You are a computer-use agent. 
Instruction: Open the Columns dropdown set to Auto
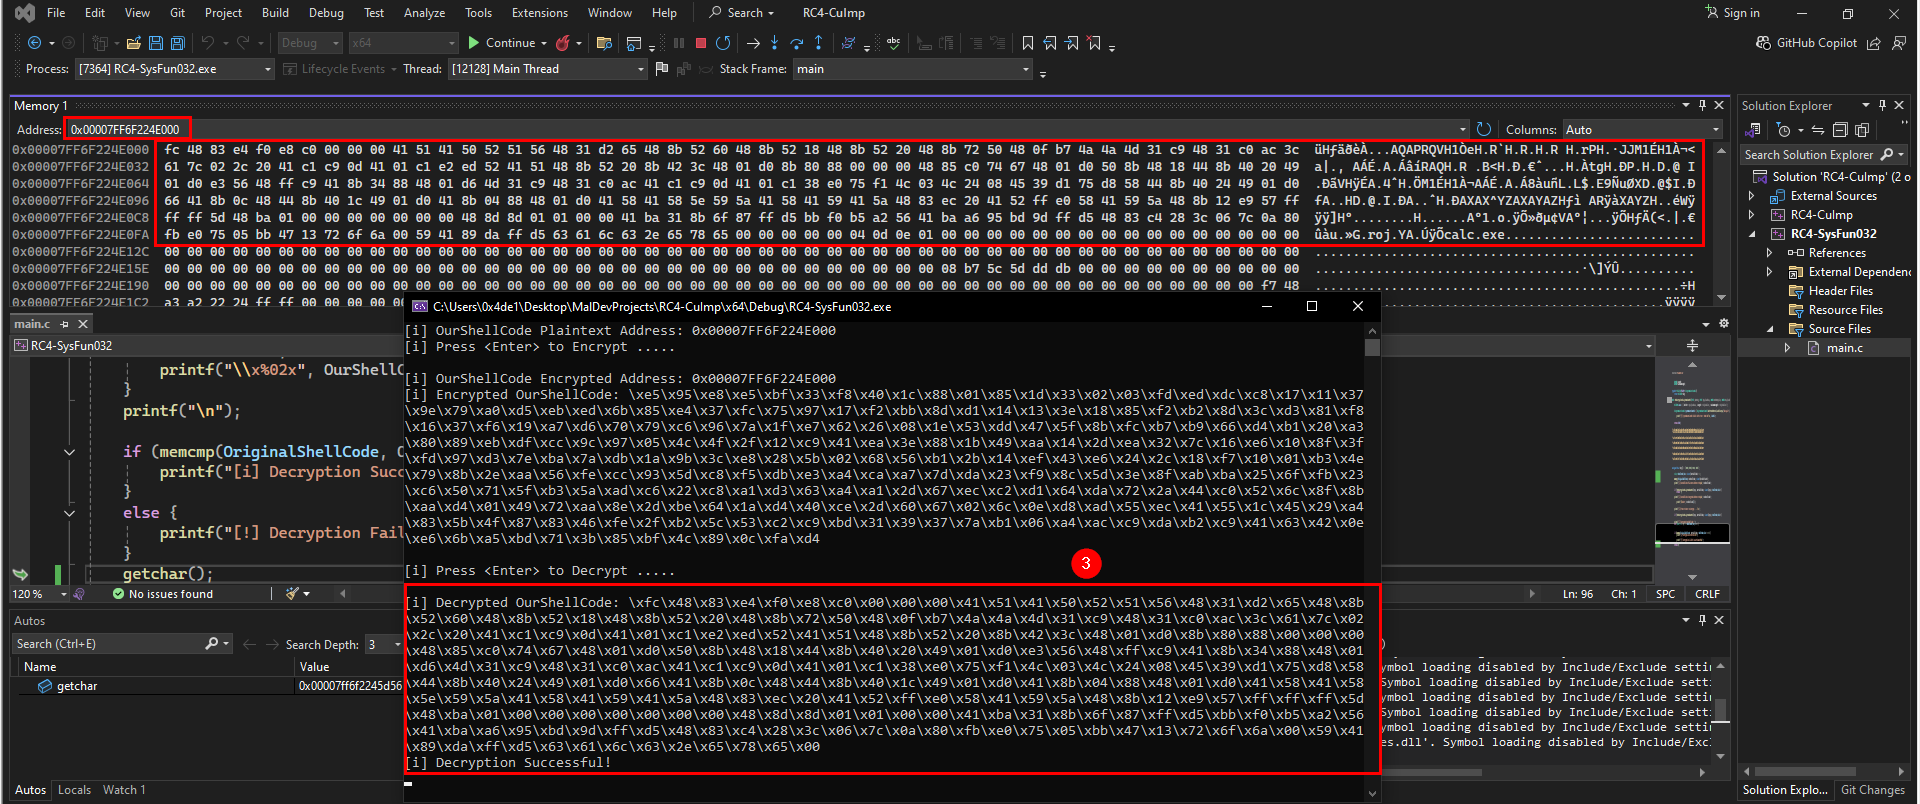(x=1643, y=130)
